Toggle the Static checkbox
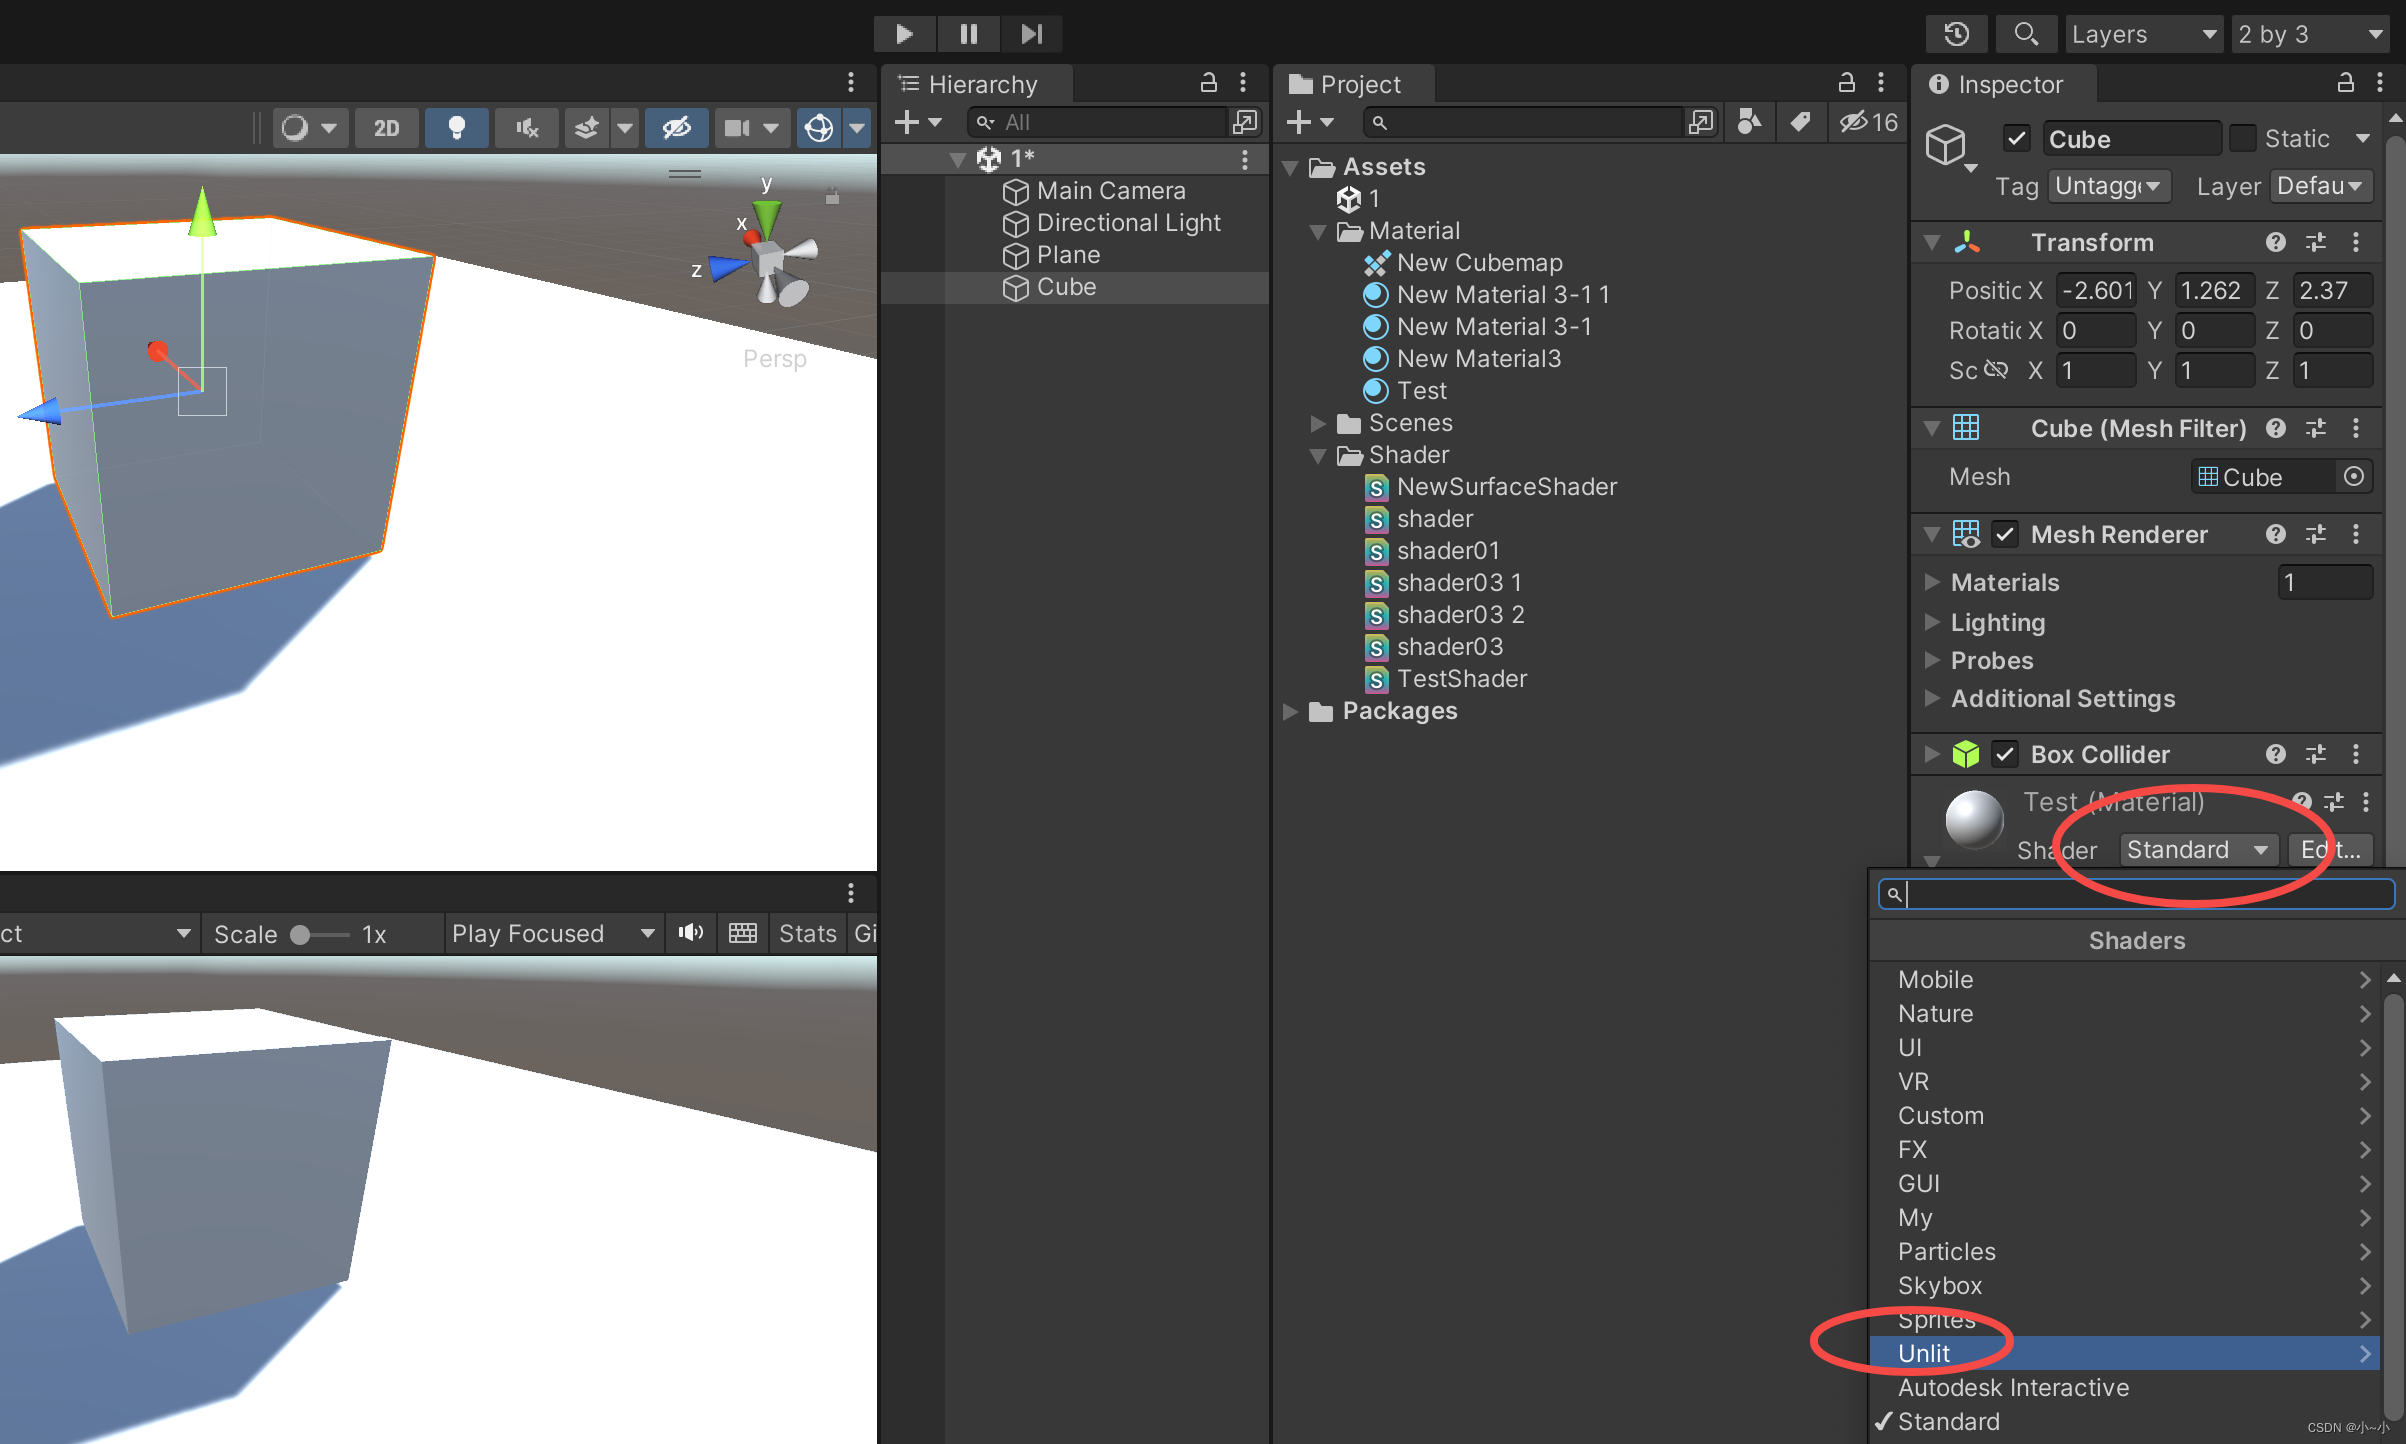Viewport: 2406px width, 1444px height. (2243, 138)
